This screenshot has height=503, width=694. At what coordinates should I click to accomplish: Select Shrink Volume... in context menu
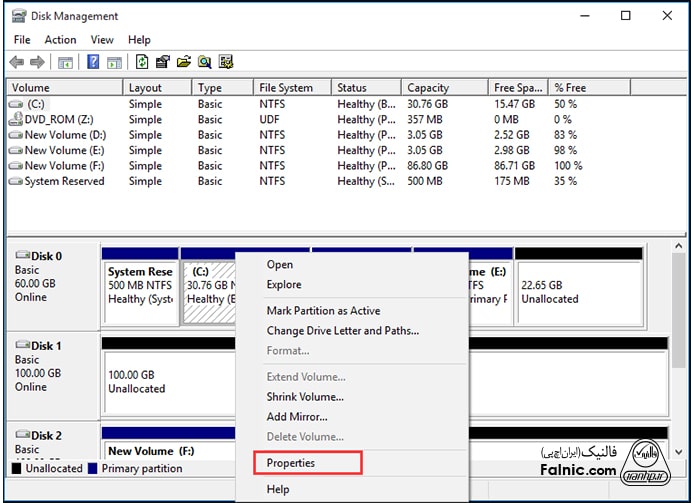point(305,397)
